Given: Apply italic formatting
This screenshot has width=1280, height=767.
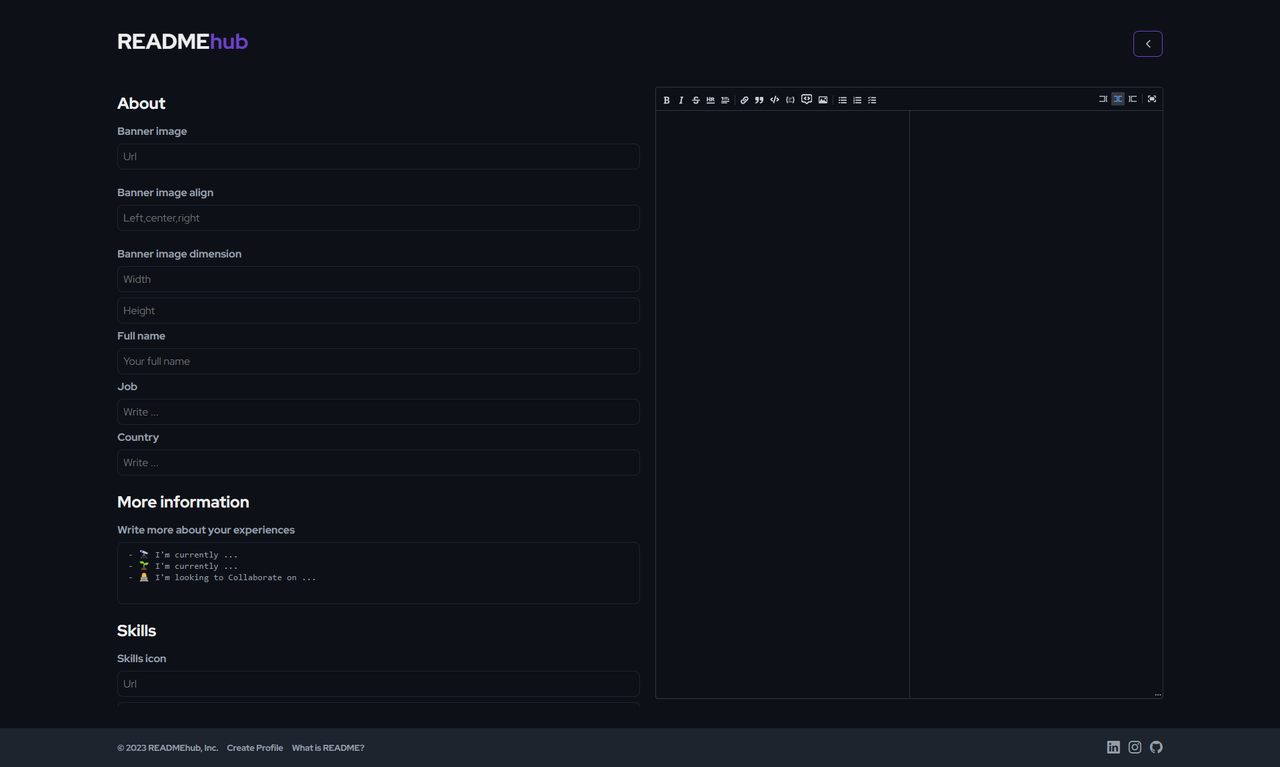Looking at the screenshot, I should tap(681, 100).
